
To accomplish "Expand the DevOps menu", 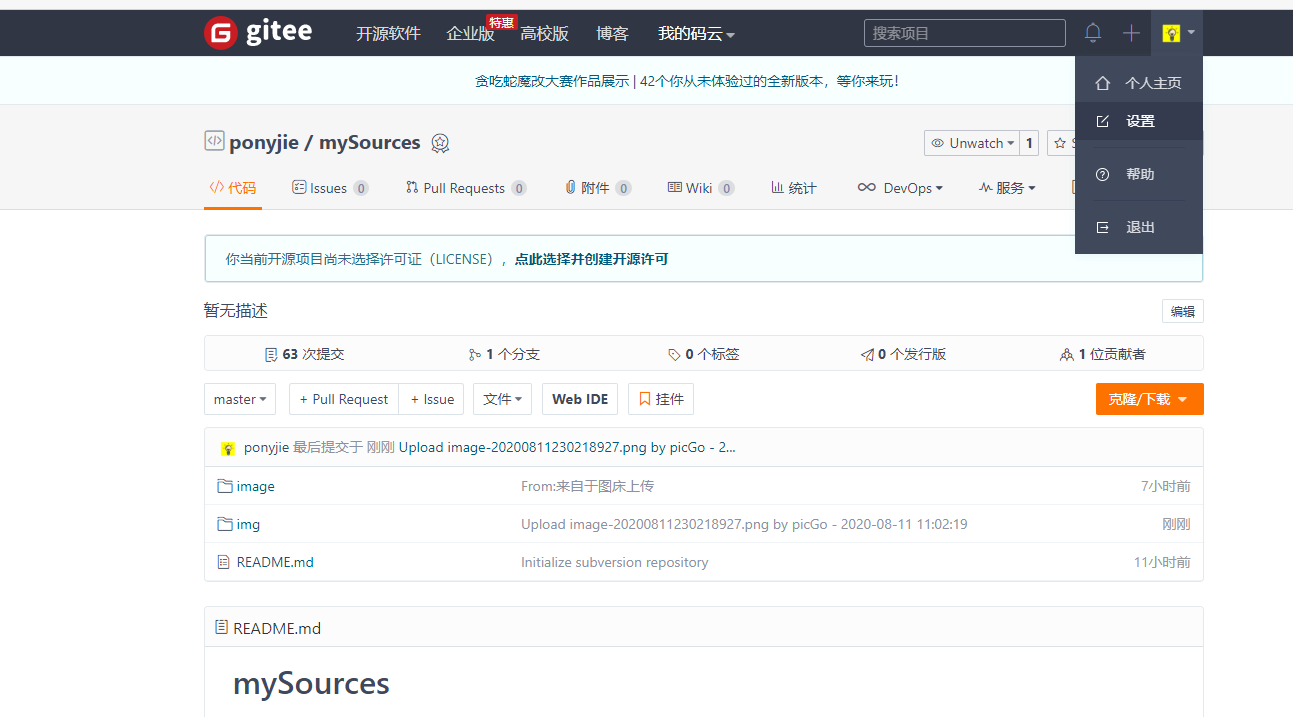I will tap(900, 188).
